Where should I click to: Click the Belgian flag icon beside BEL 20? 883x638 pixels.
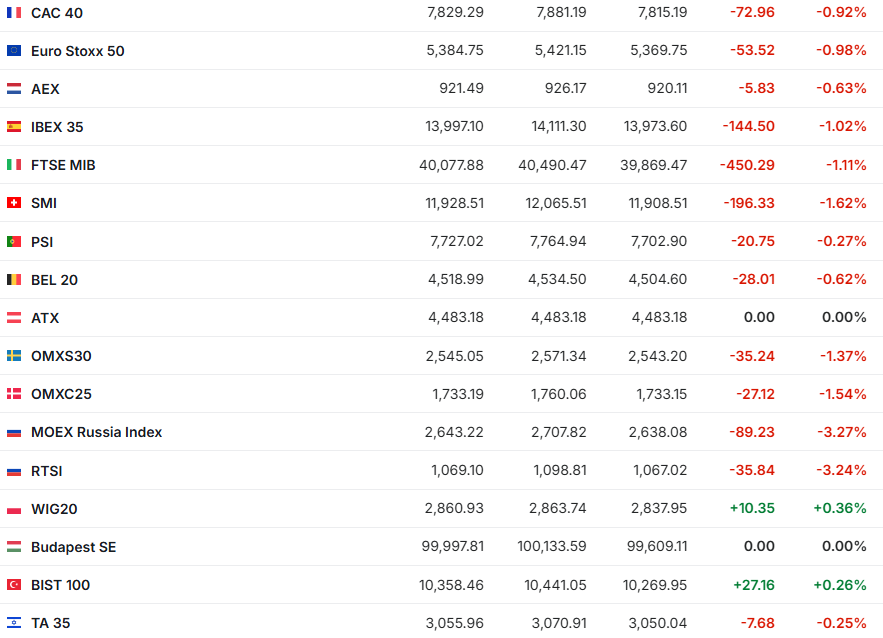[x=14, y=280]
